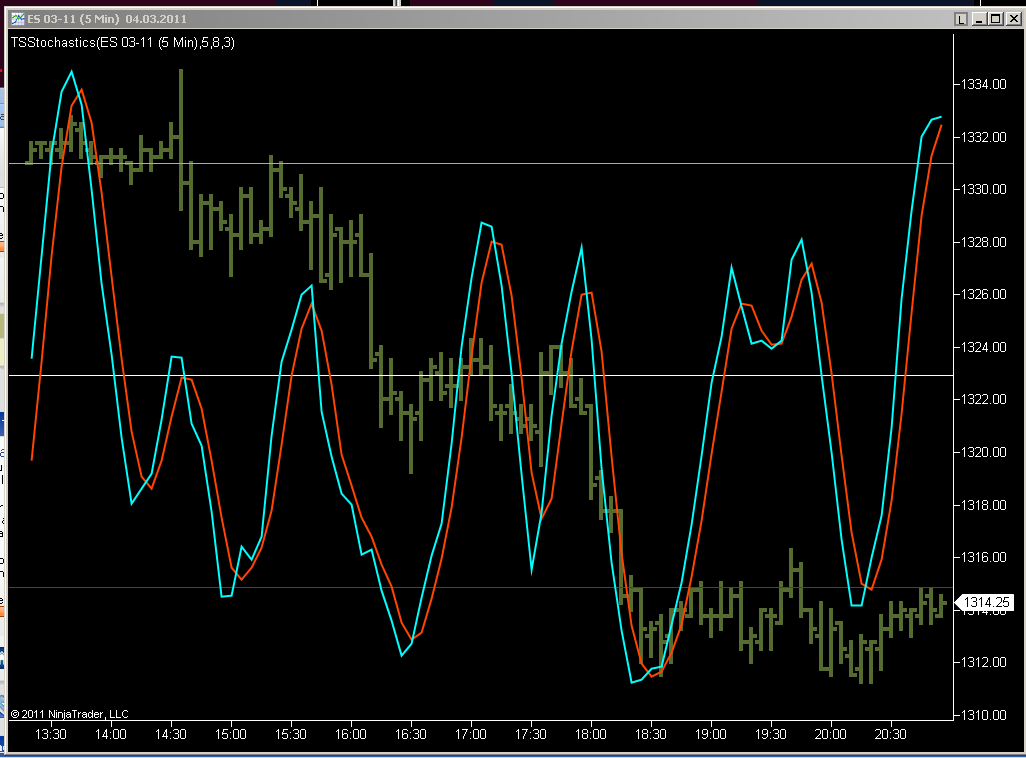Click the 1328.00 price axis label
Screen dimensions: 1026x758
(x=983, y=242)
